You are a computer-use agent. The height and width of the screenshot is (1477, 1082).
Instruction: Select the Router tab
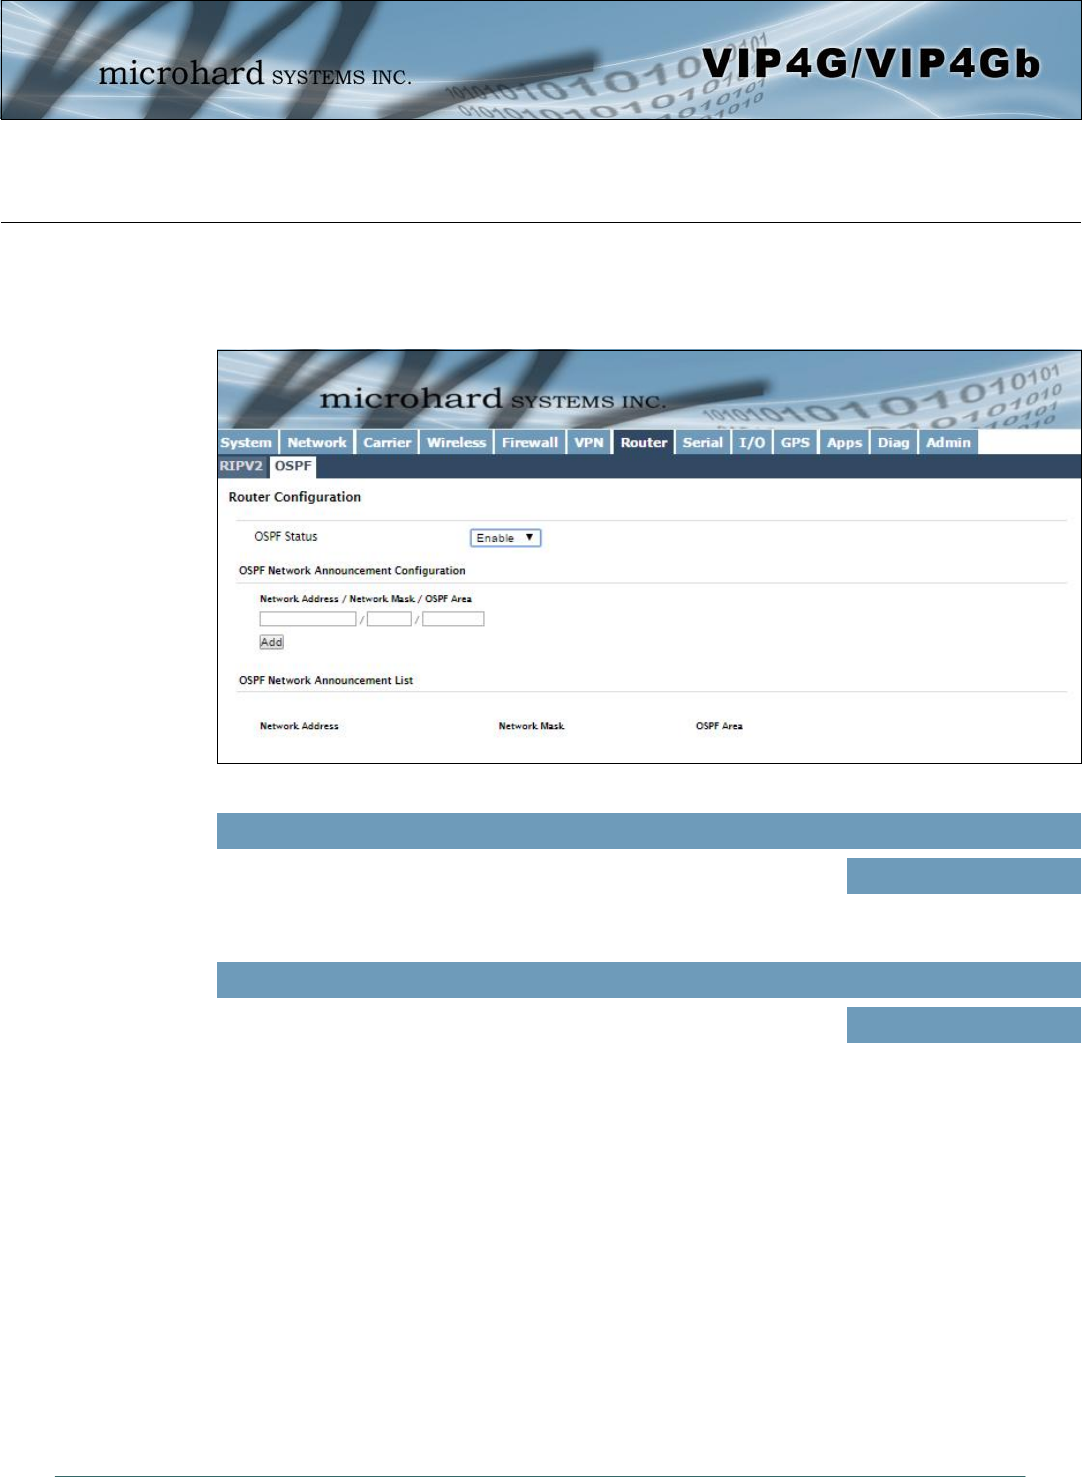(x=643, y=442)
